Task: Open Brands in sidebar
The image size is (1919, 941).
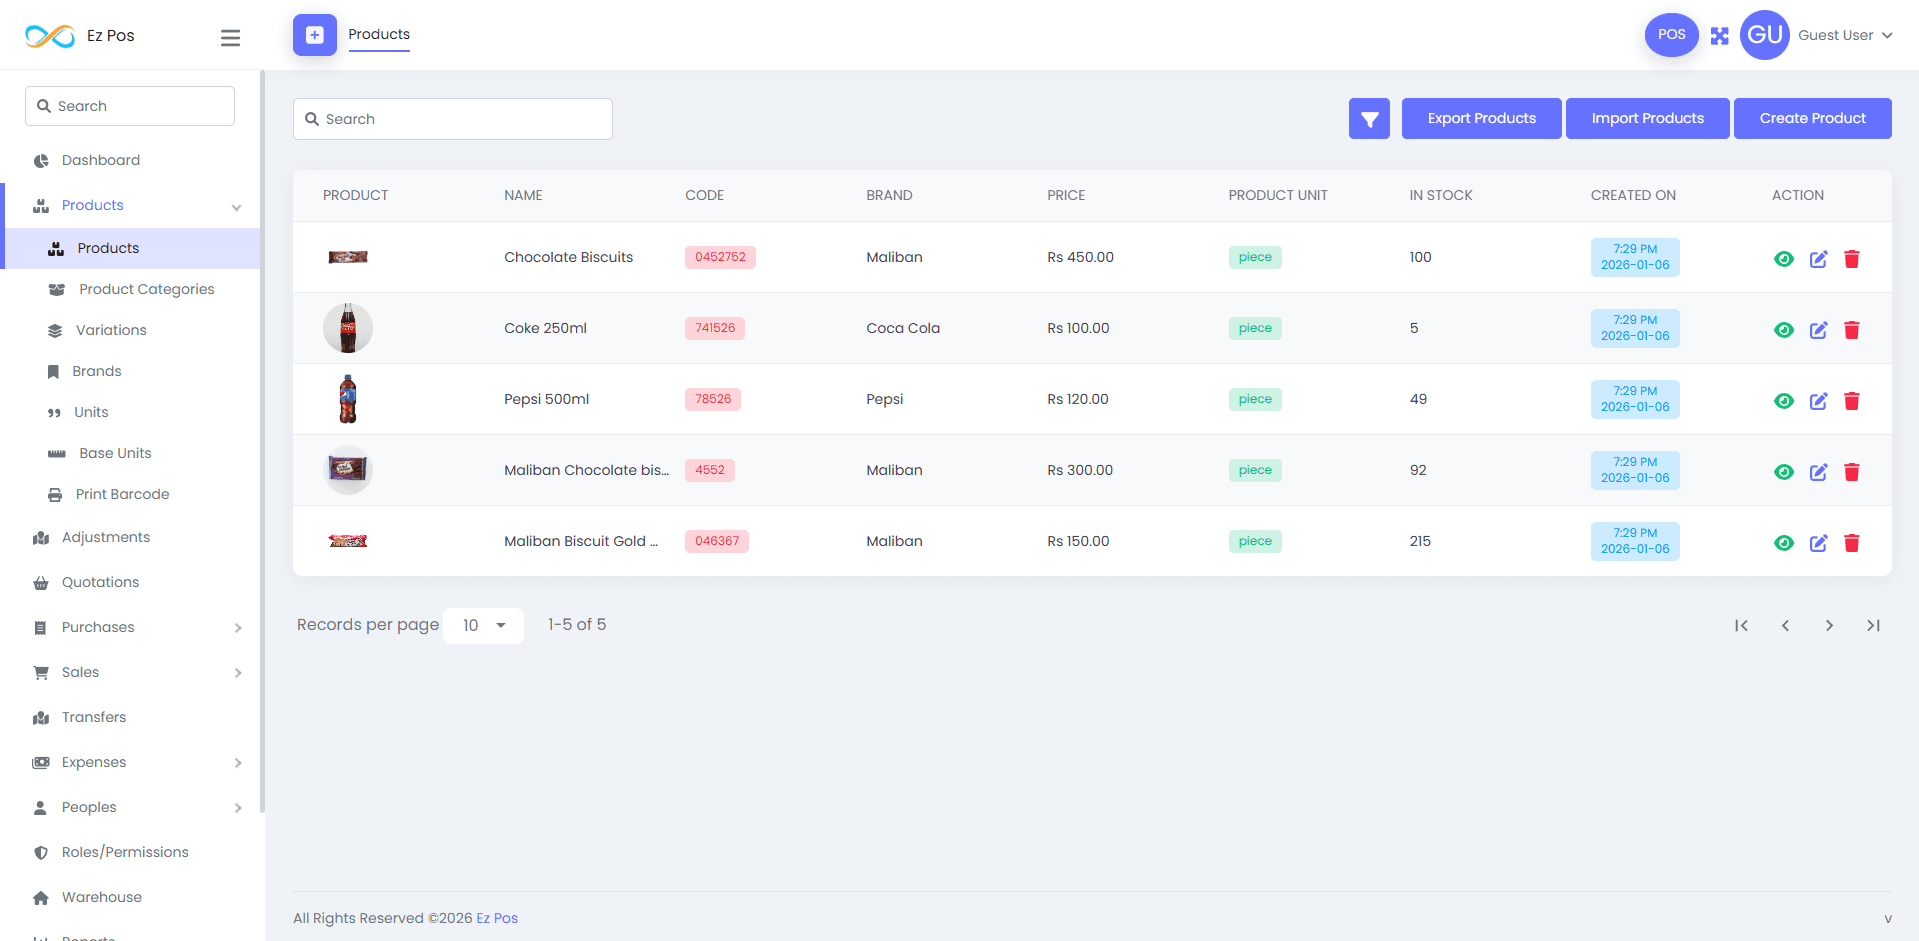Action: coord(97,371)
